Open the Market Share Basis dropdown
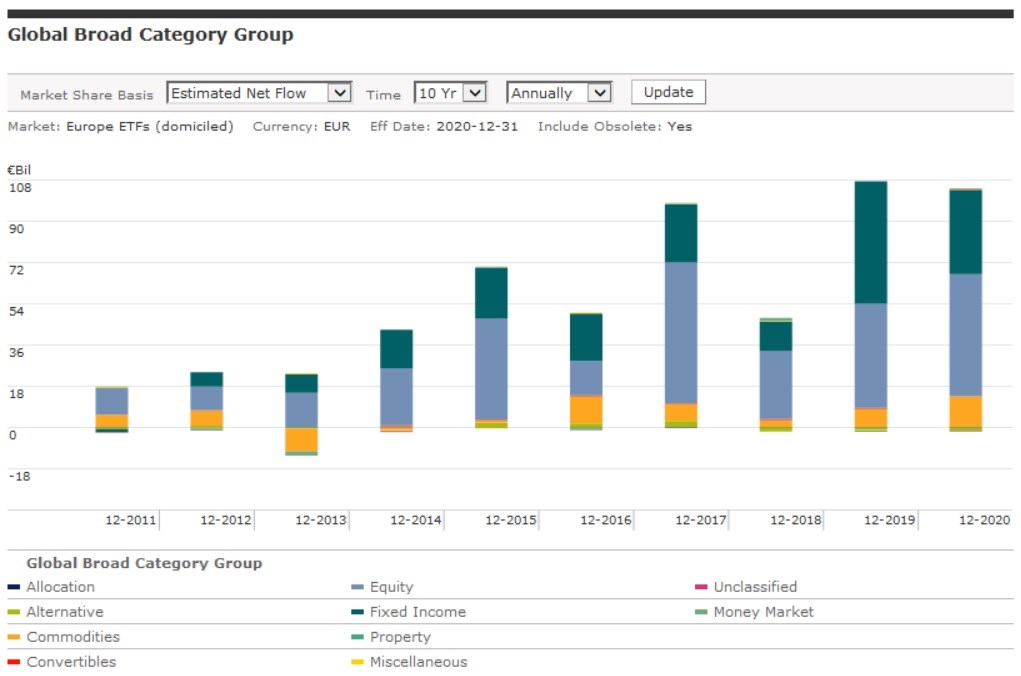This screenshot has width=1021, height=676. click(x=259, y=93)
